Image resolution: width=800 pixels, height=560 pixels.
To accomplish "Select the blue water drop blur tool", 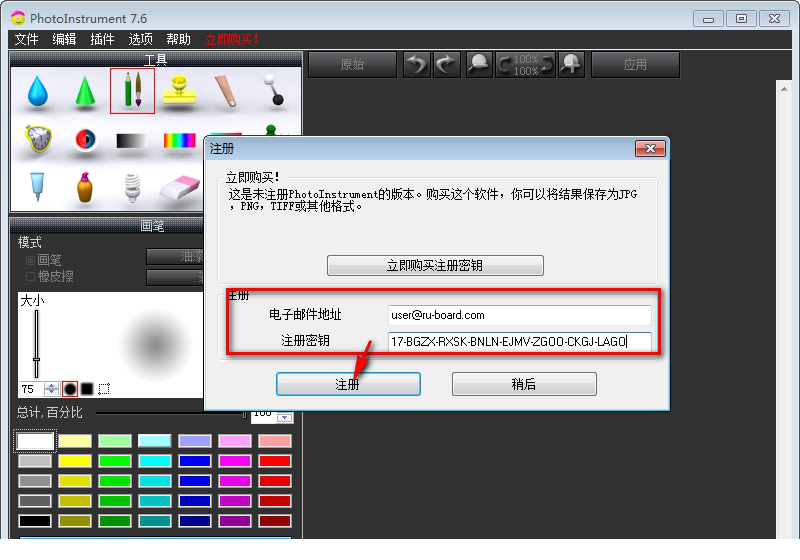I will tap(38, 91).
